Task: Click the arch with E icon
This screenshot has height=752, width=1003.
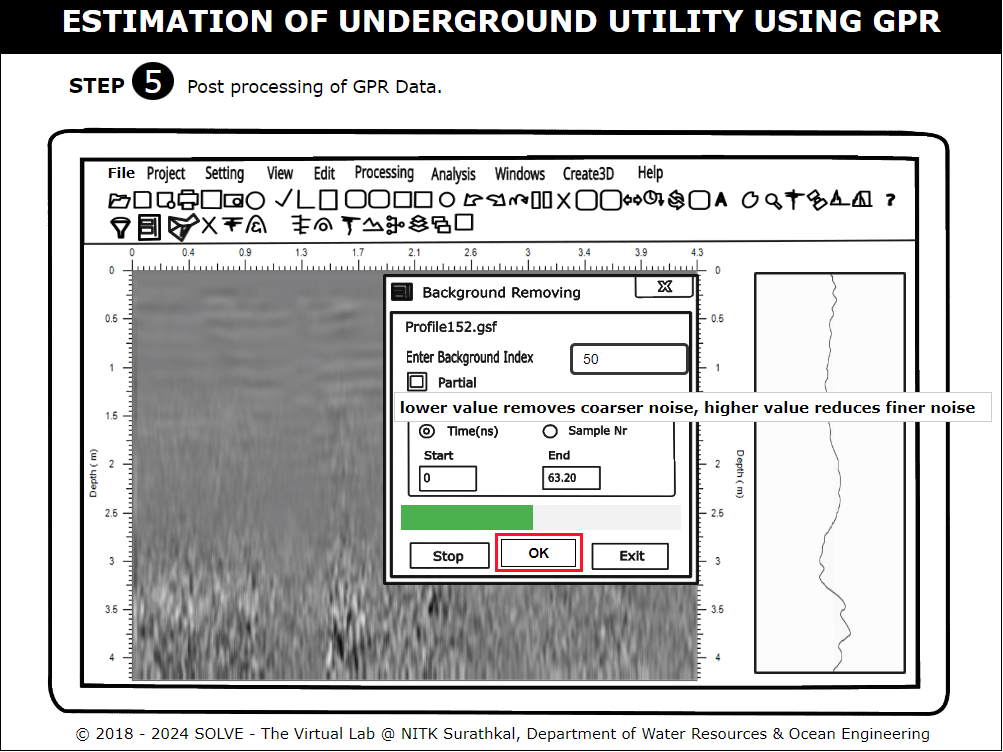Action: (x=256, y=225)
